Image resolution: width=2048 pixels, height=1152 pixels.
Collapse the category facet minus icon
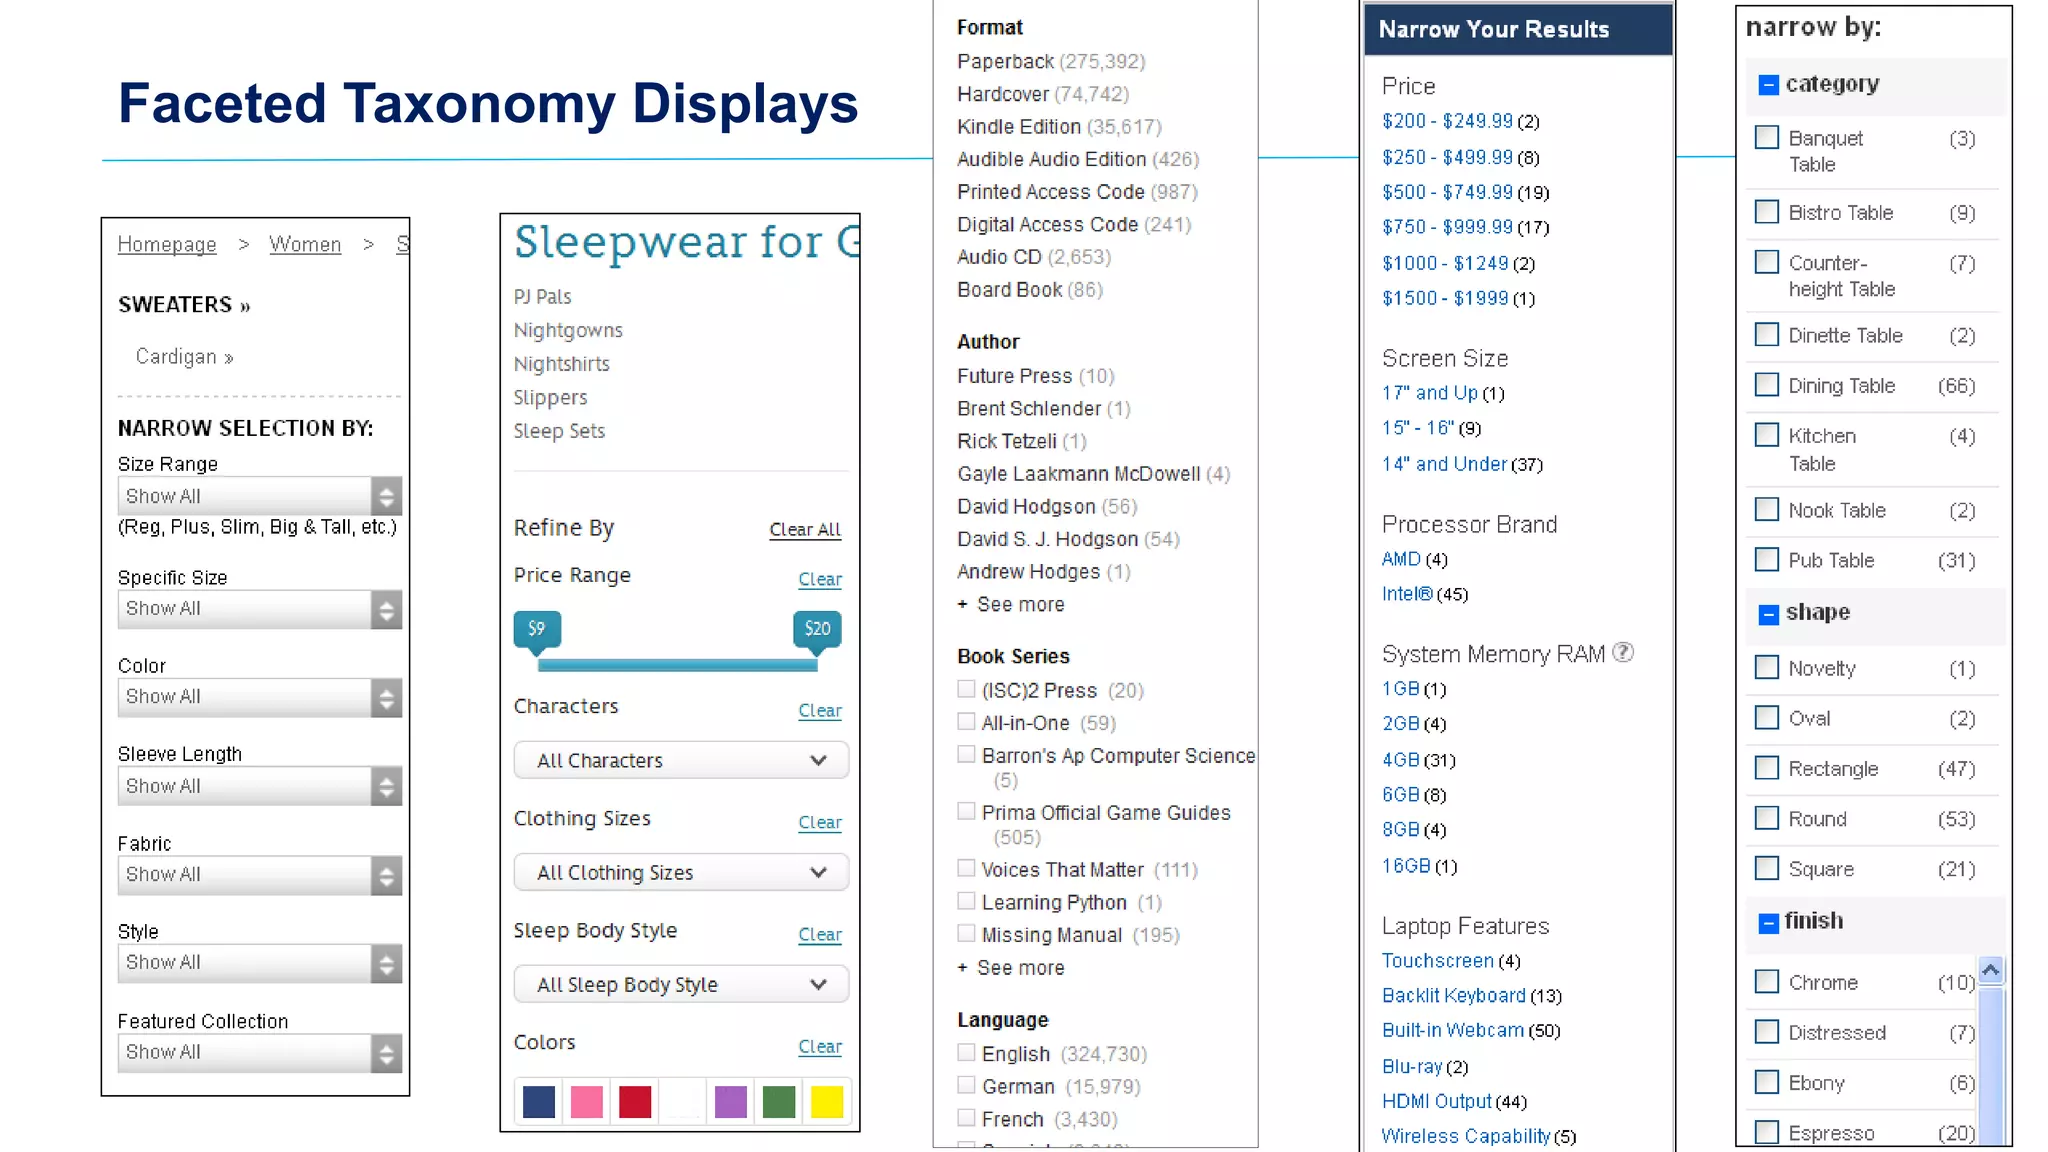click(1768, 85)
